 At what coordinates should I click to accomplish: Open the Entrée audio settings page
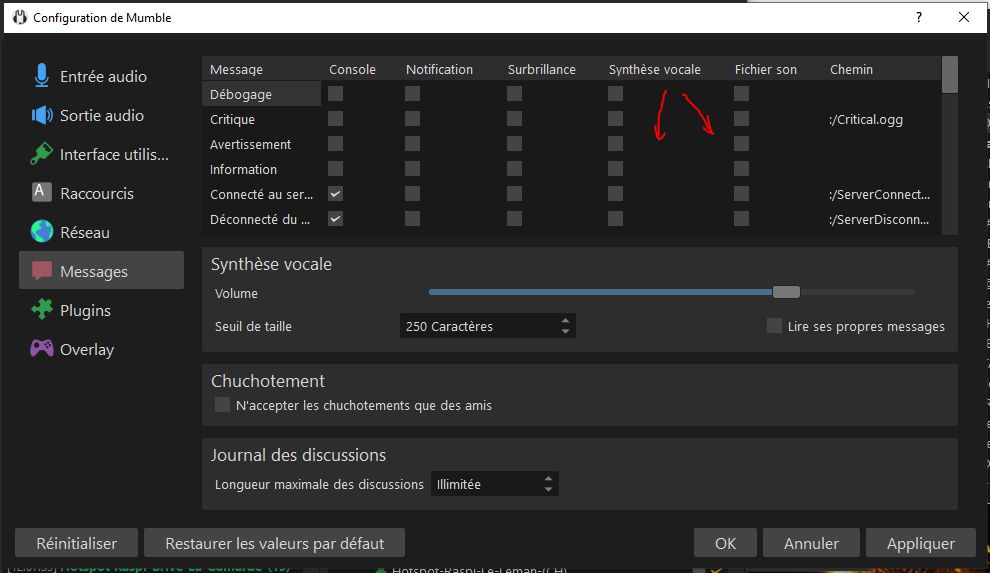click(102, 76)
